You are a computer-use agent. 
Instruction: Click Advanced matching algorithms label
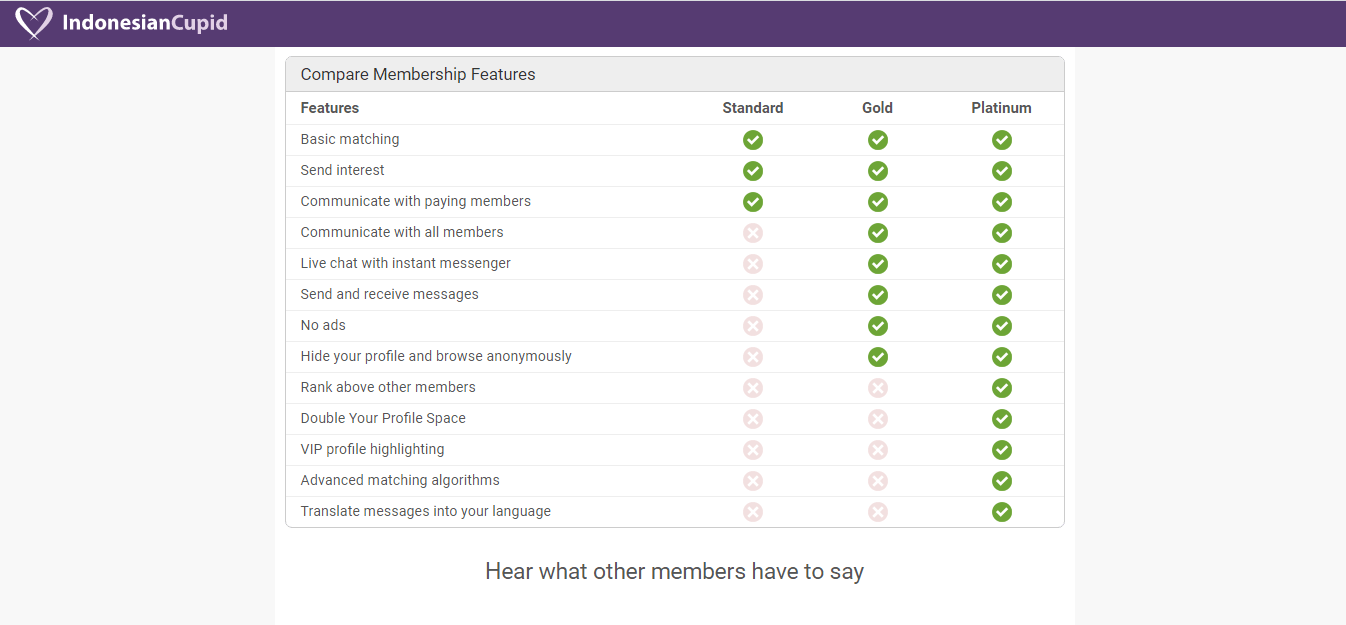click(400, 480)
